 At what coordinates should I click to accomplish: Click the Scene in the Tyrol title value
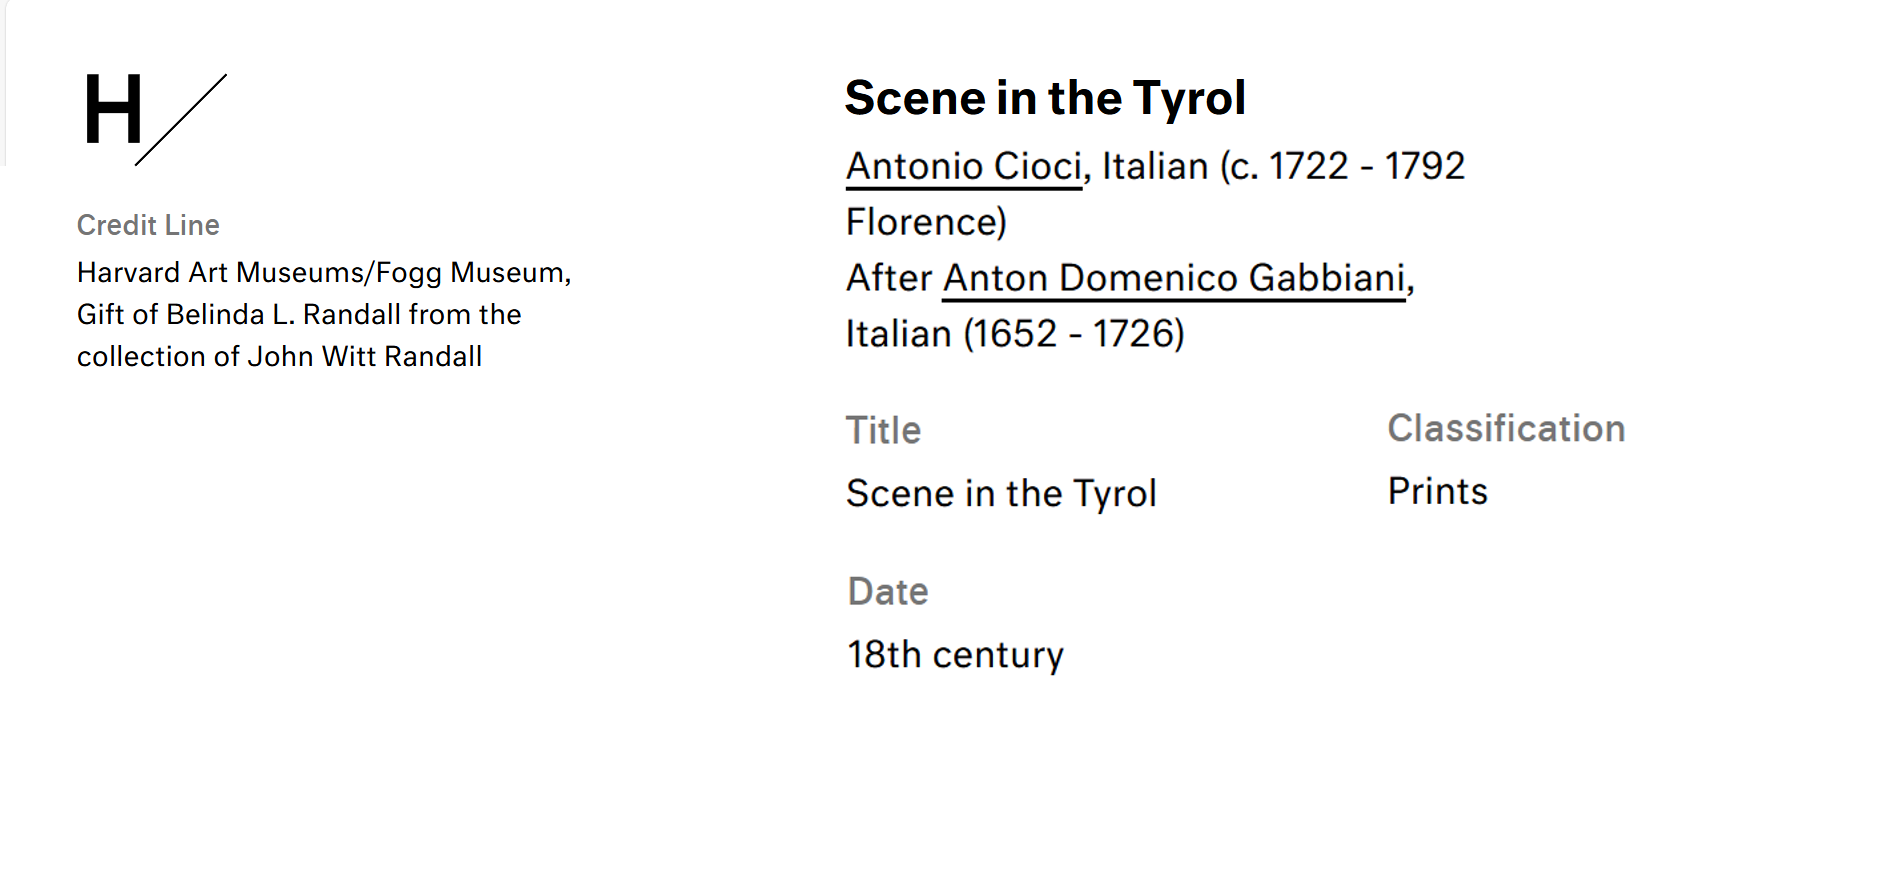(x=1001, y=493)
